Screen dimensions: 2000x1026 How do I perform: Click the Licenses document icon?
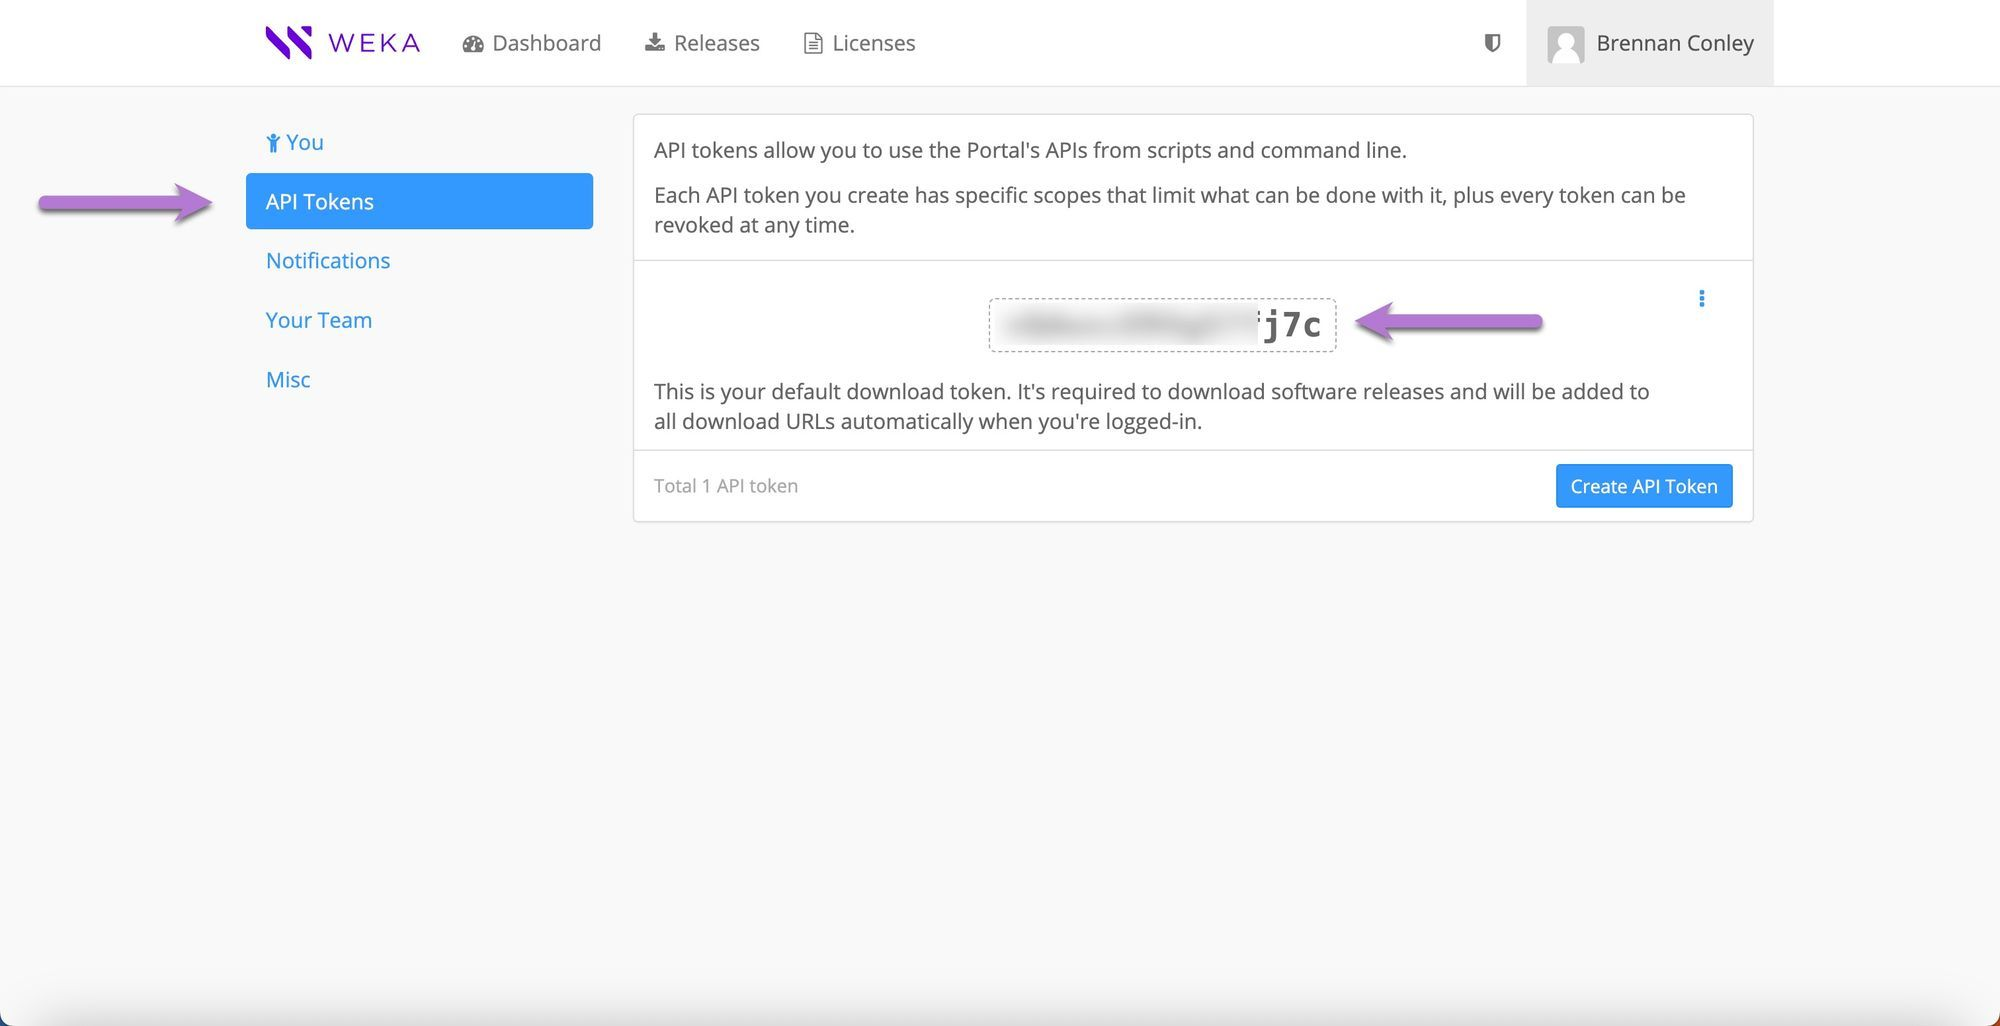click(x=813, y=44)
